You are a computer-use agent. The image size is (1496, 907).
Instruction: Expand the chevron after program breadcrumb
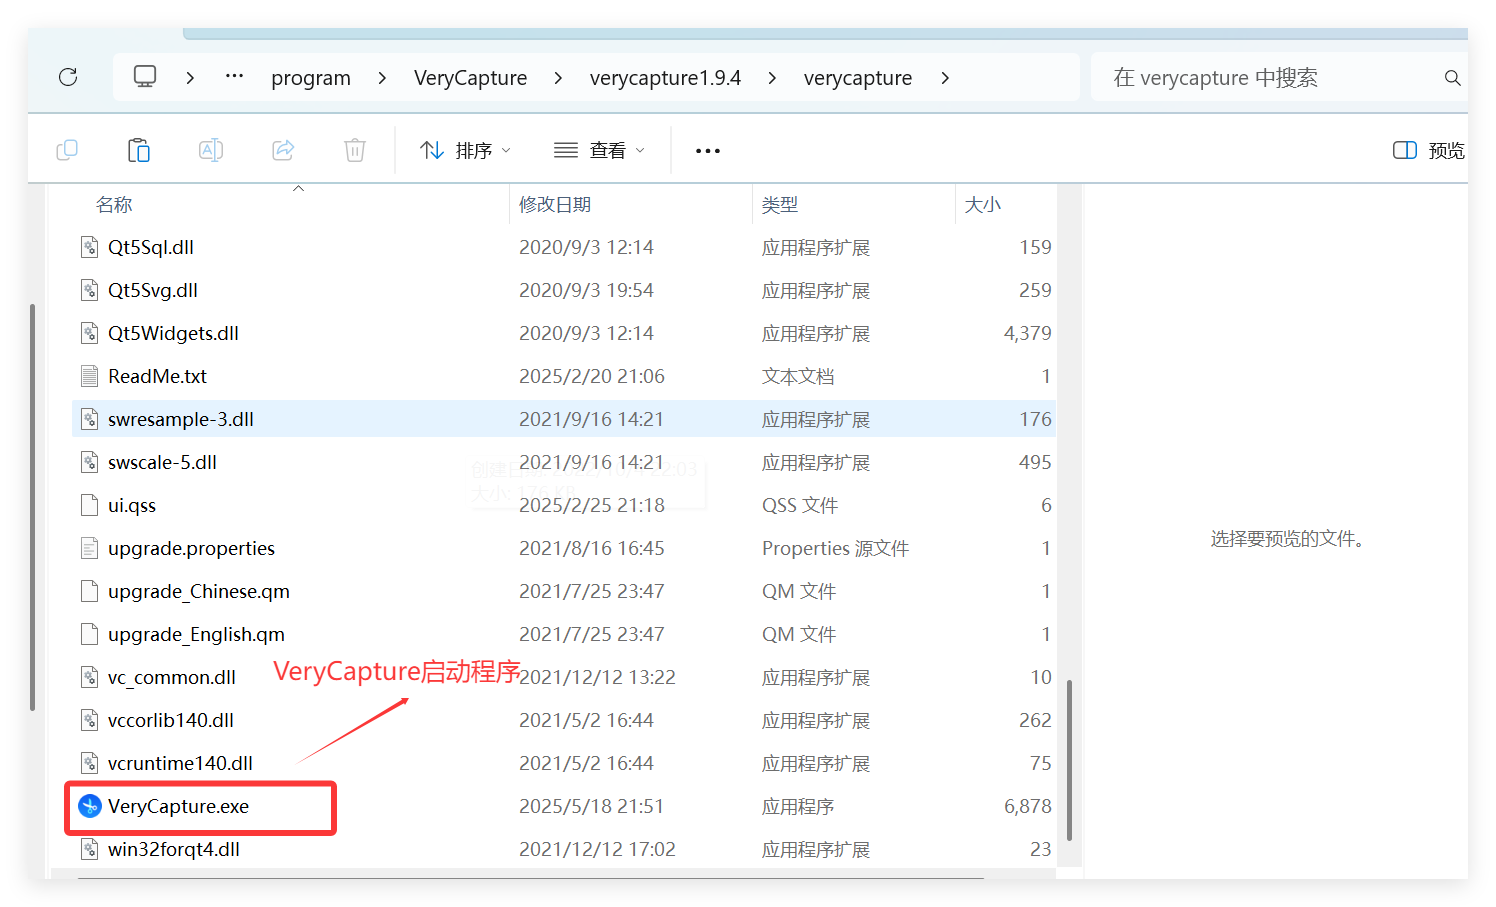click(x=382, y=78)
